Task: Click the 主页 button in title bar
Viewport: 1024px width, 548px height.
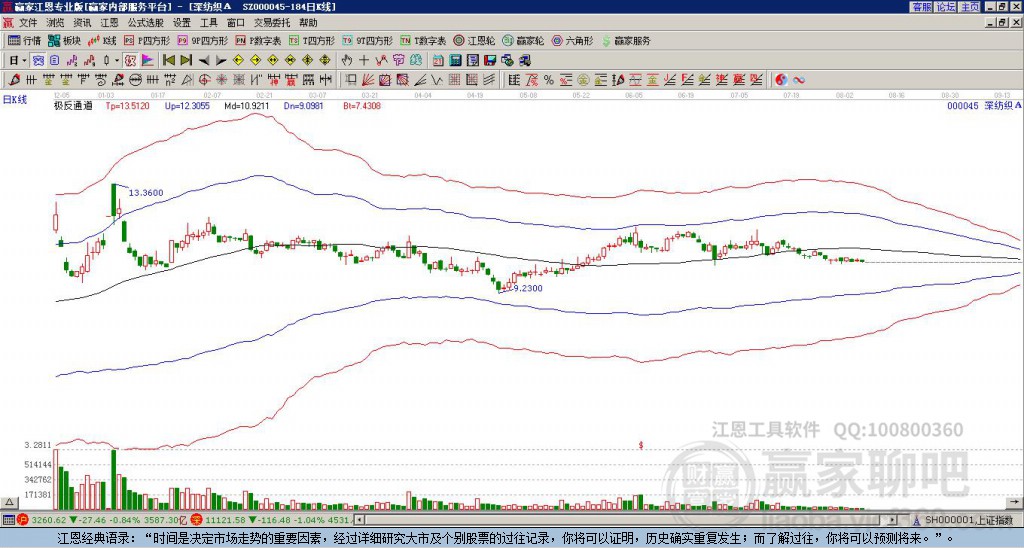Action: (x=969, y=7)
